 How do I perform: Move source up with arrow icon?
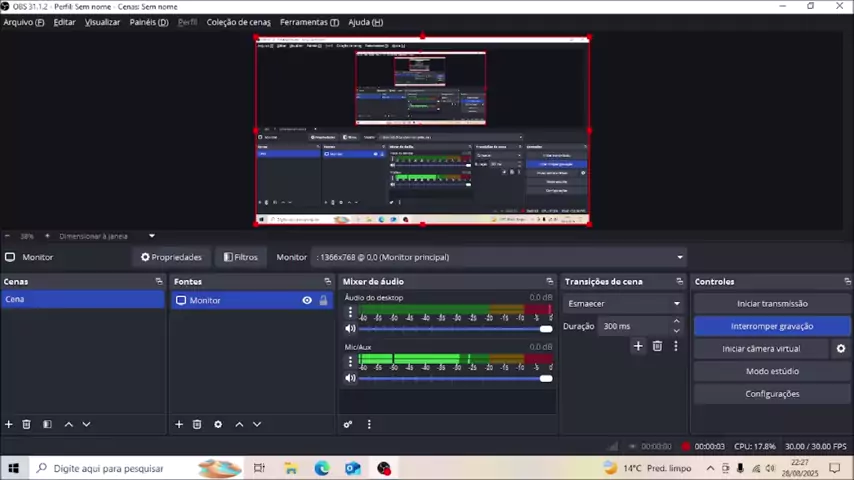(239, 424)
